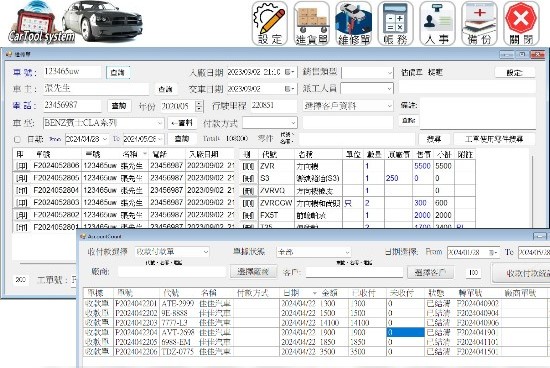The height and width of the screenshot is (368, 550).
Task: Click 設定 button in repair window
Action: [515, 72]
